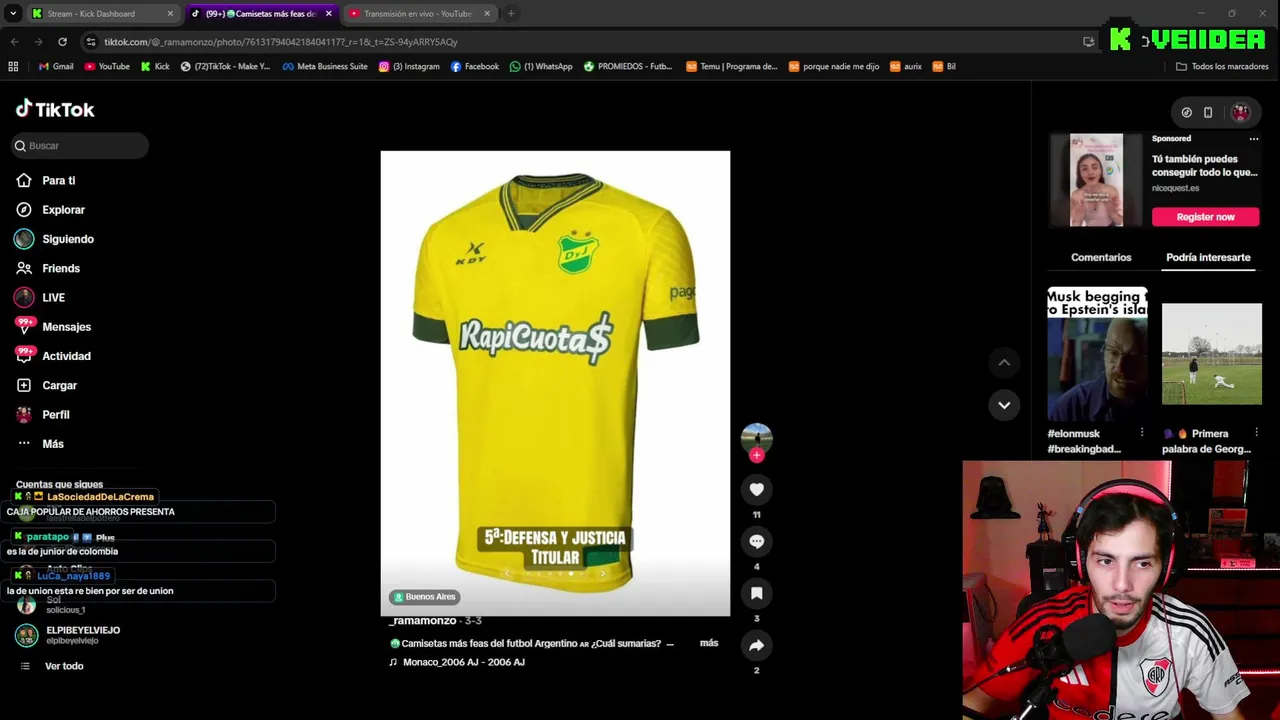Close the TikTok browser tab
The width and height of the screenshot is (1280, 720).
click(x=328, y=14)
